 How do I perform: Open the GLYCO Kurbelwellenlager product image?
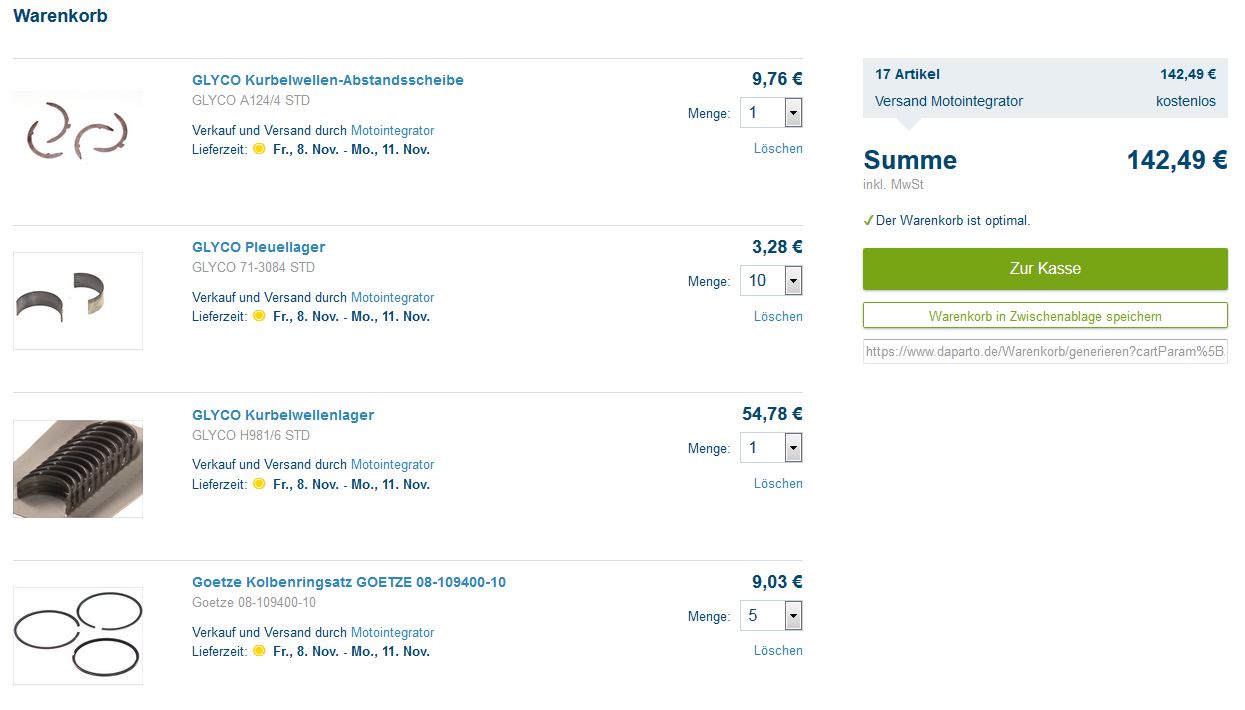coord(78,468)
